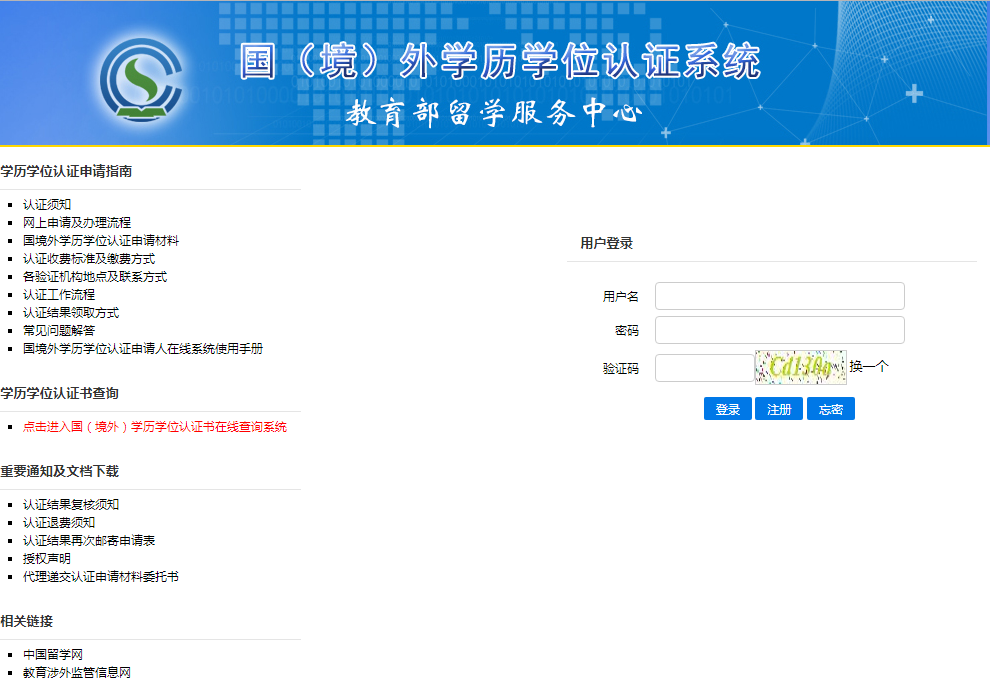This screenshot has width=990, height=691.
Task: Click the captcha verification image
Action: (800, 367)
